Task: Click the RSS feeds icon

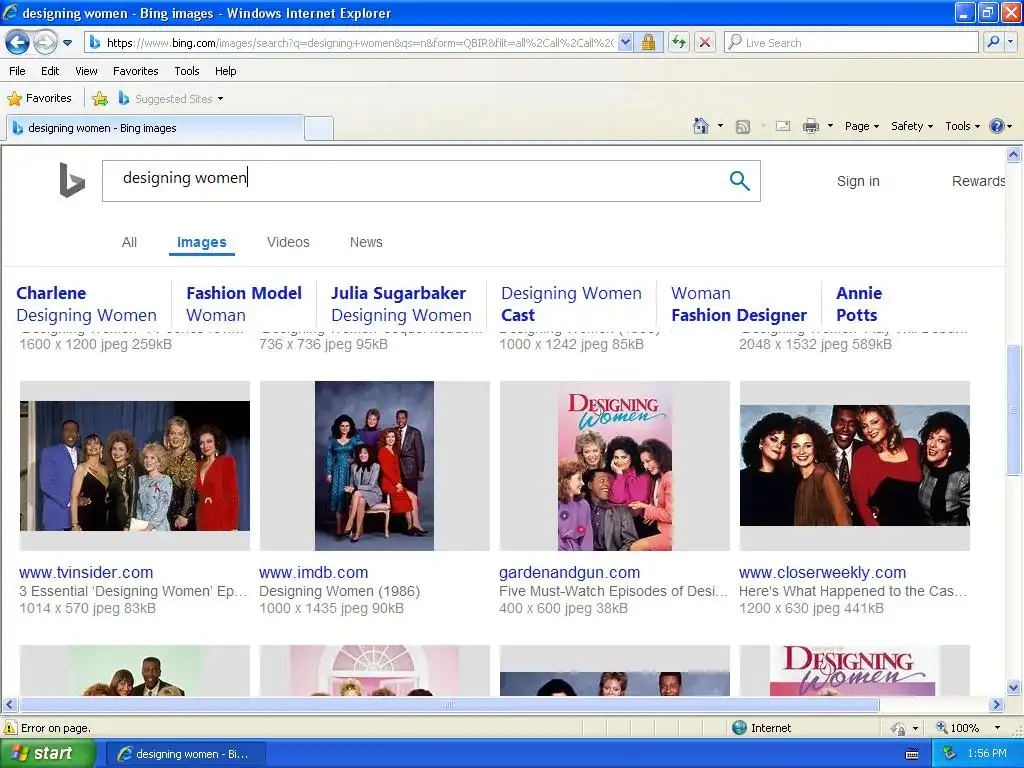Action: (743, 127)
